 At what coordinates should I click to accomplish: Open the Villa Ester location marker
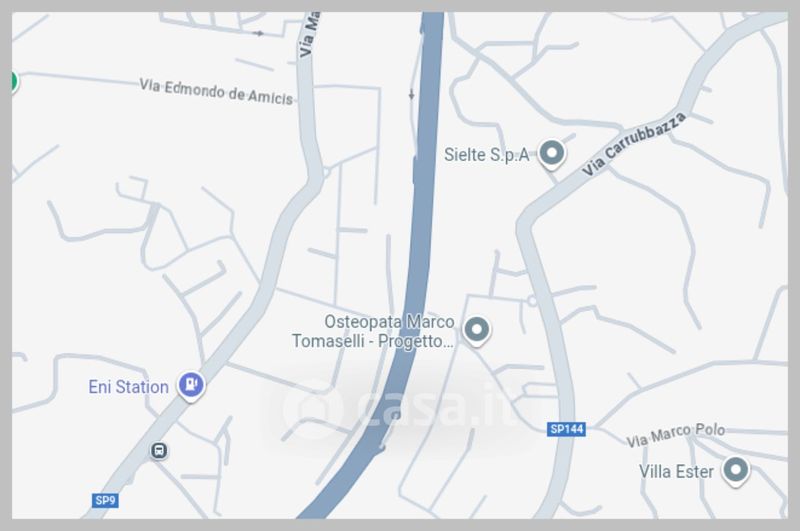[735, 470]
